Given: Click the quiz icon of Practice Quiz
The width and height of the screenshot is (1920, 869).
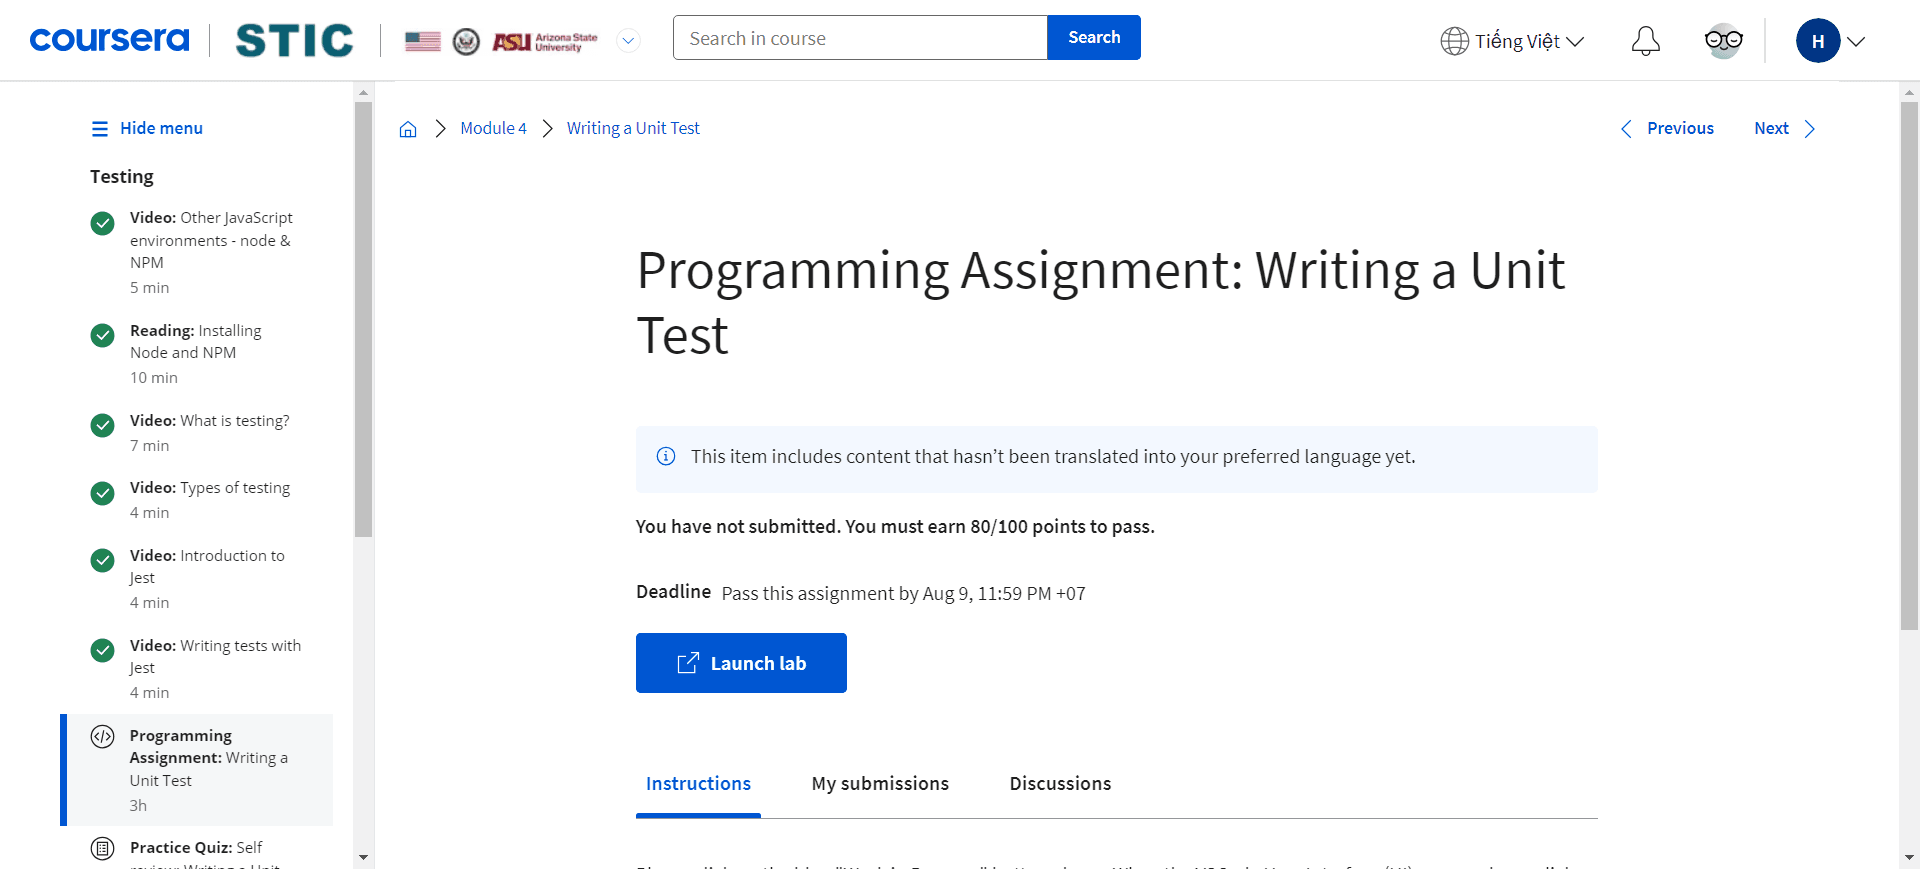Looking at the screenshot, I should pyautogui.click(x=102, y=849).
